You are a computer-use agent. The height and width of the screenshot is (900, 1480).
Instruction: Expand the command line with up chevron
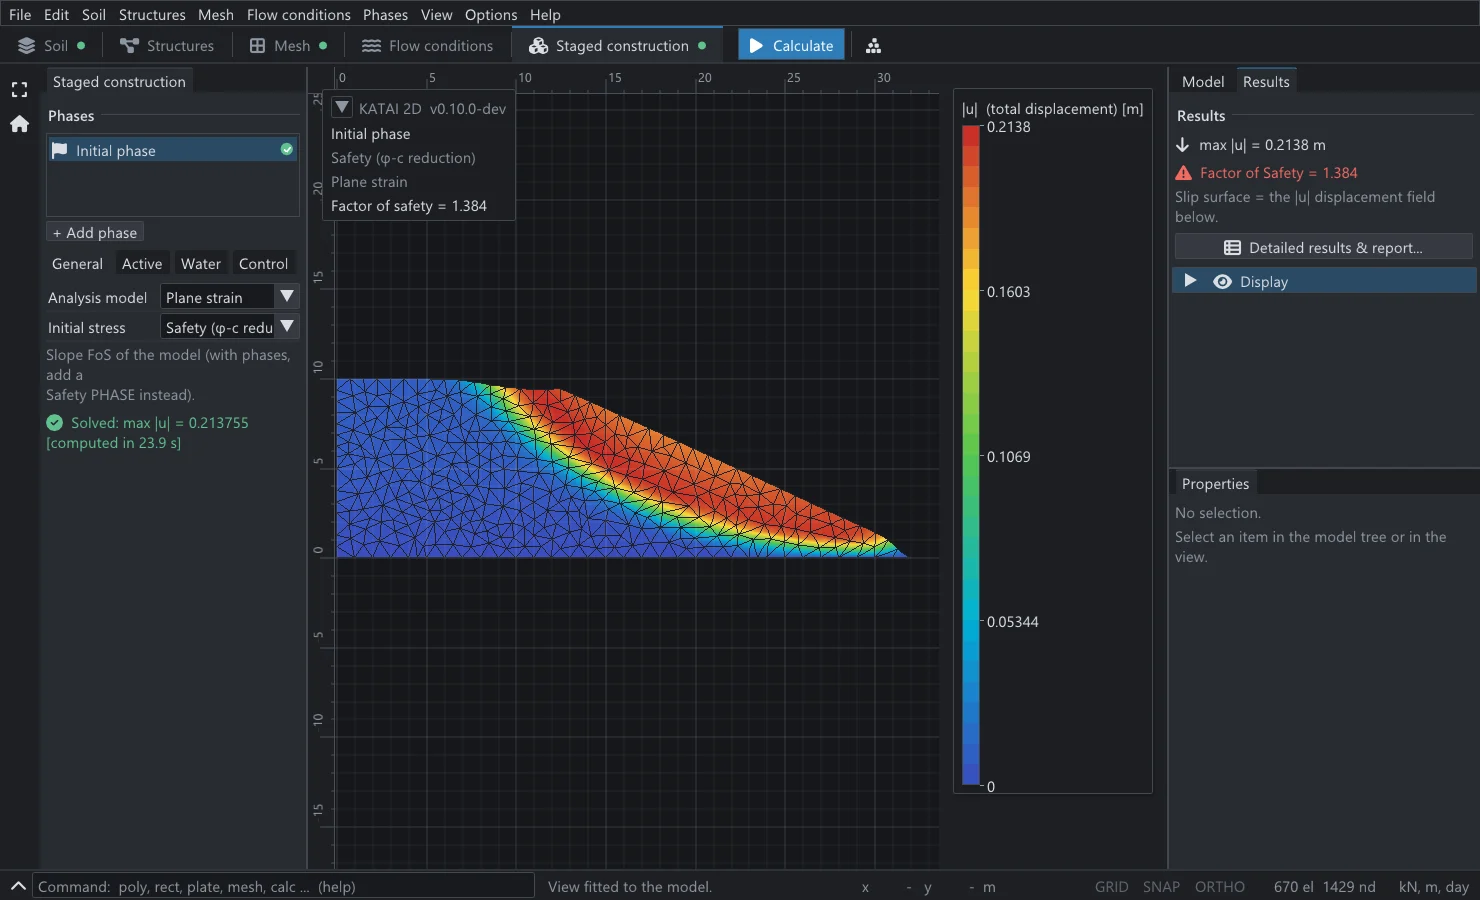coord(18,886)
